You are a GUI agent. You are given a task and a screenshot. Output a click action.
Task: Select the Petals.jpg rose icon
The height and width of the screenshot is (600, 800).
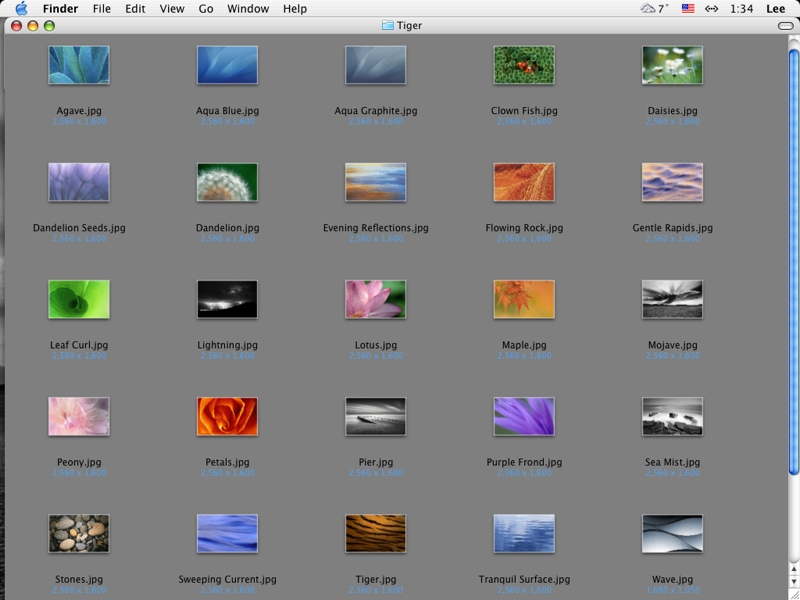pyautogui.click(x=227, y=417)
